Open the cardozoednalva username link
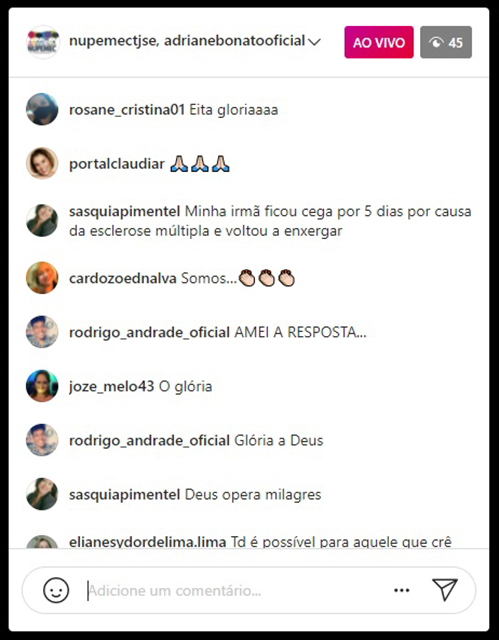This screenshot has width=499, height=640. point(122,278)
